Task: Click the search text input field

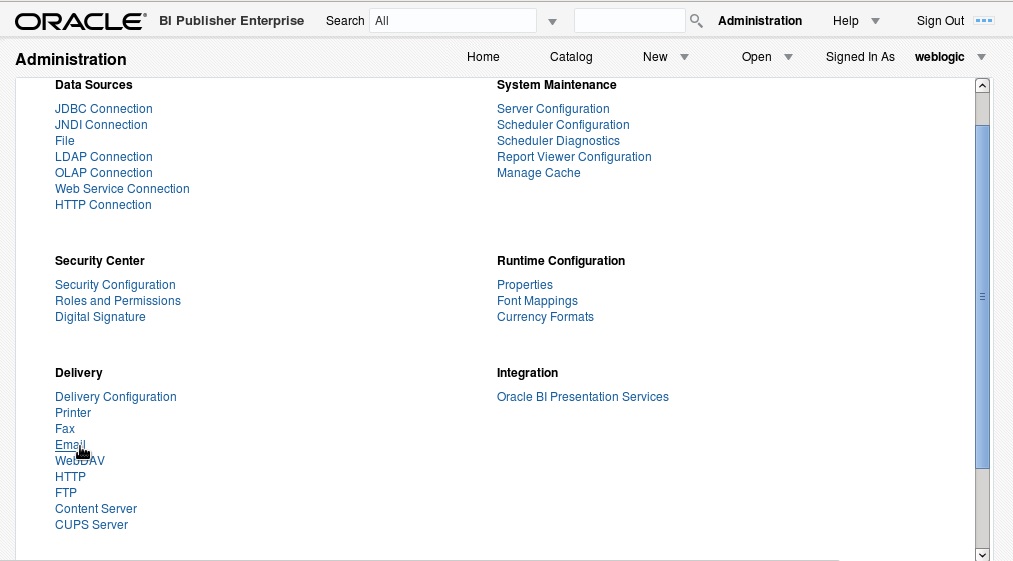Action: pyautogui.click(x=629, y=21)
